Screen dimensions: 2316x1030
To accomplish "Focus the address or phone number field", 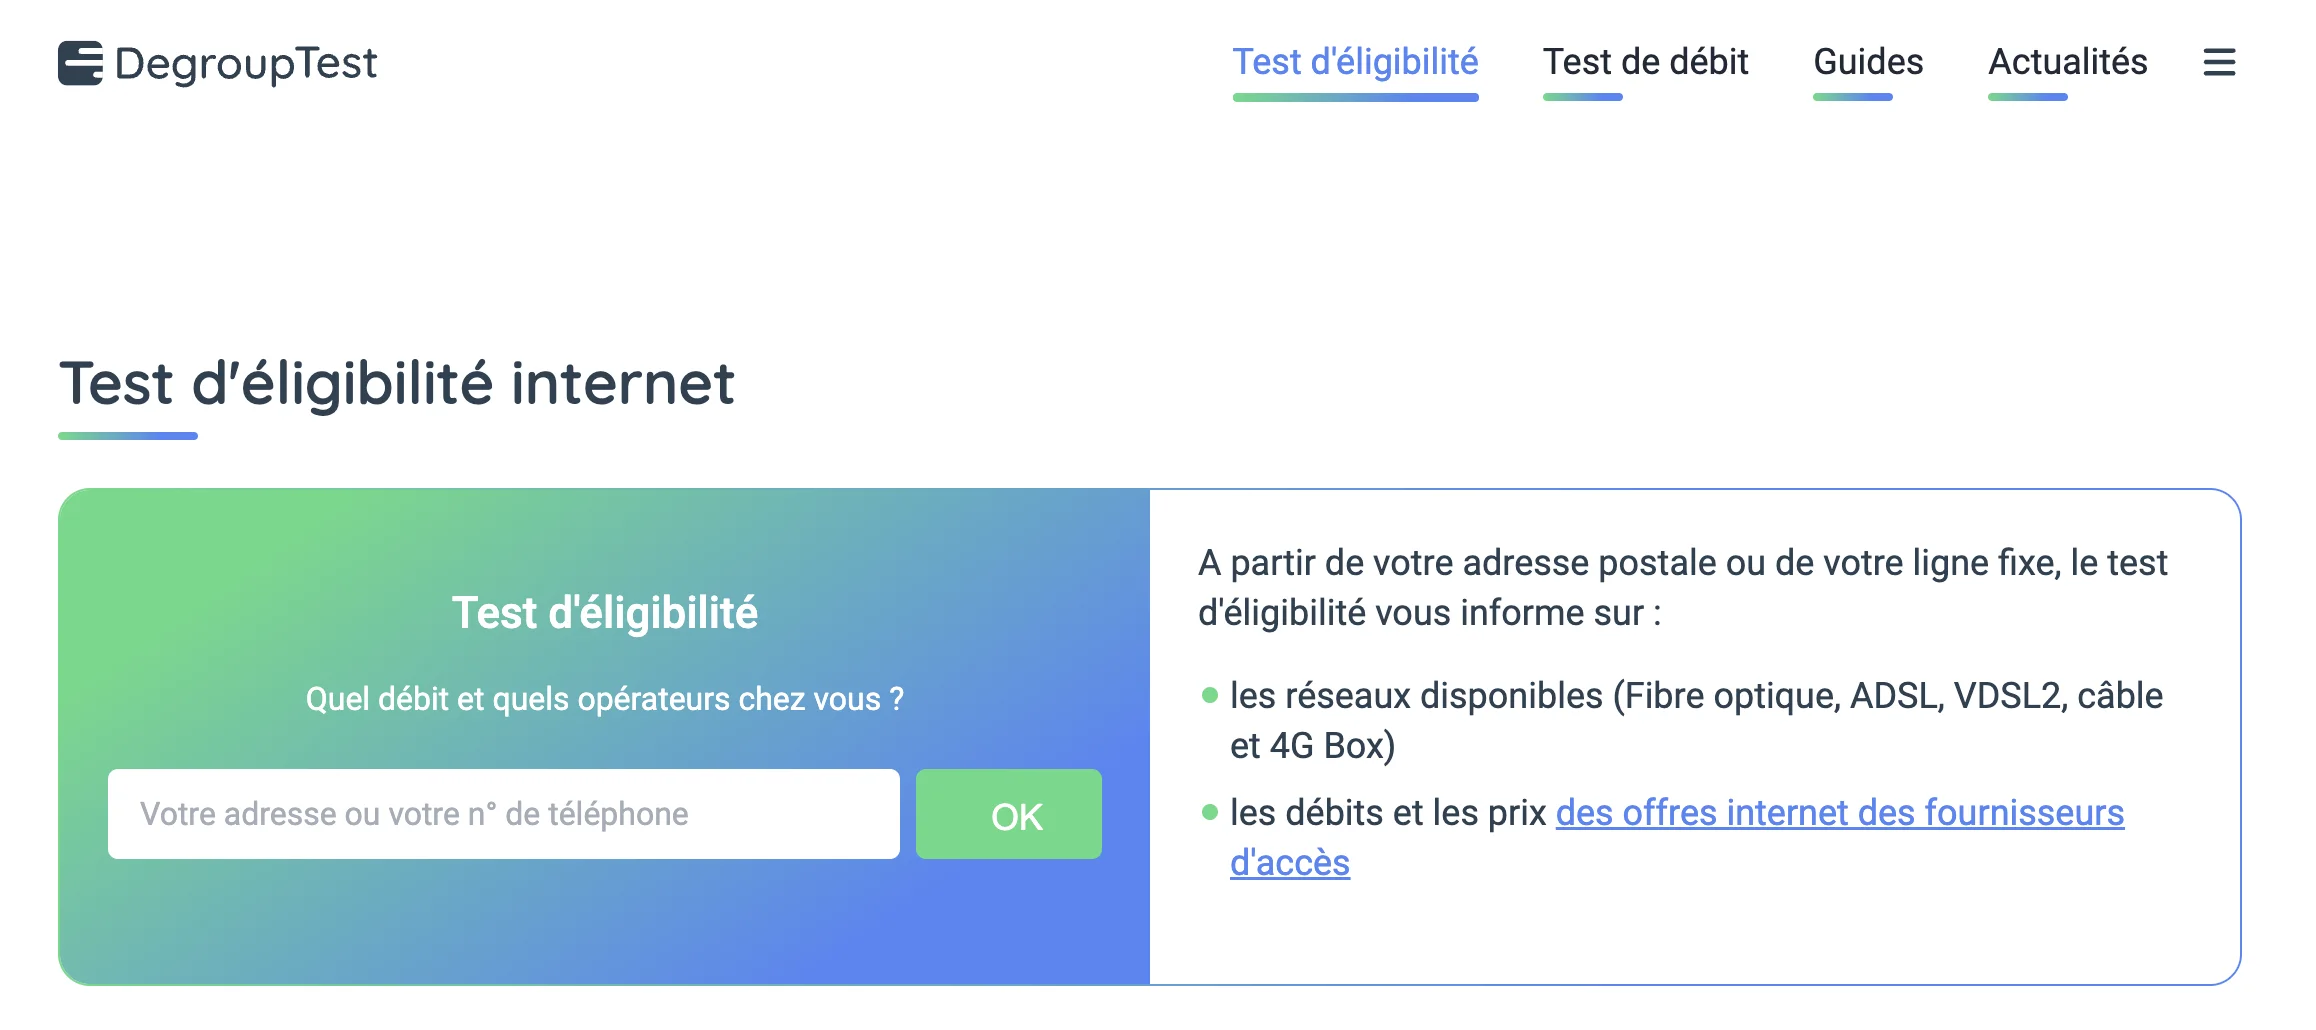I will pyautogui.click(x=503, y=814).
